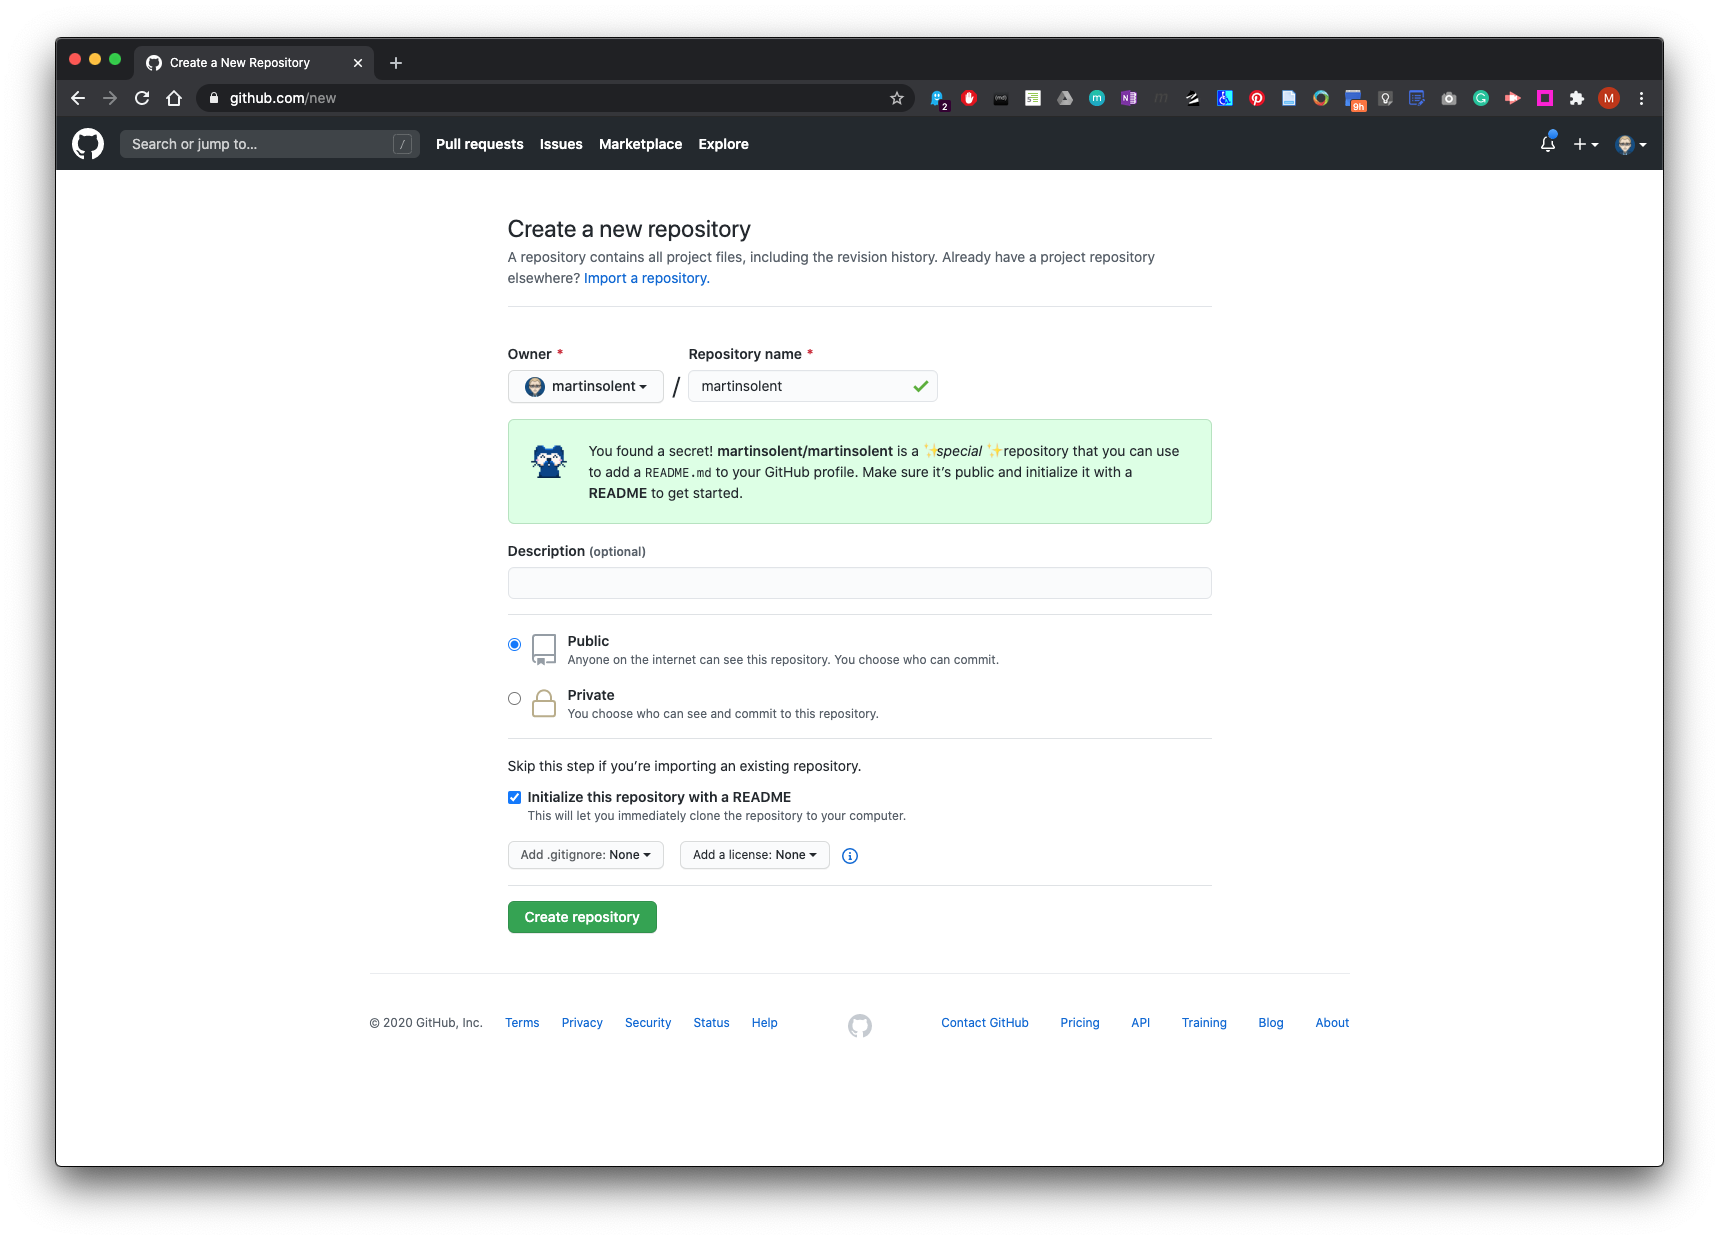1719x1240 pixels.
Task: Open the notifications bell
Action: 1547,144
